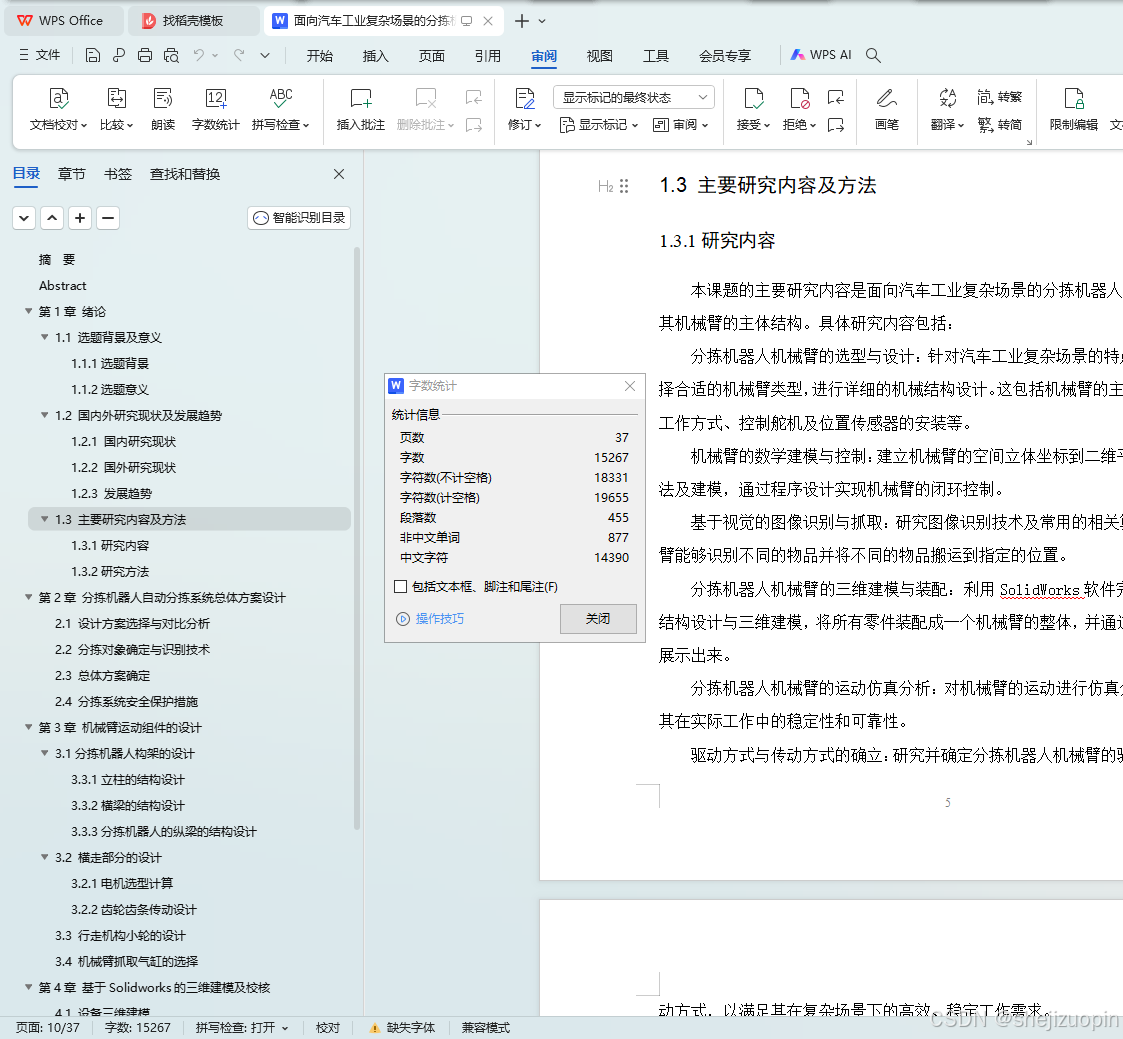
Task: Convert text with 繁转简
Action: tap(1000, 125)
